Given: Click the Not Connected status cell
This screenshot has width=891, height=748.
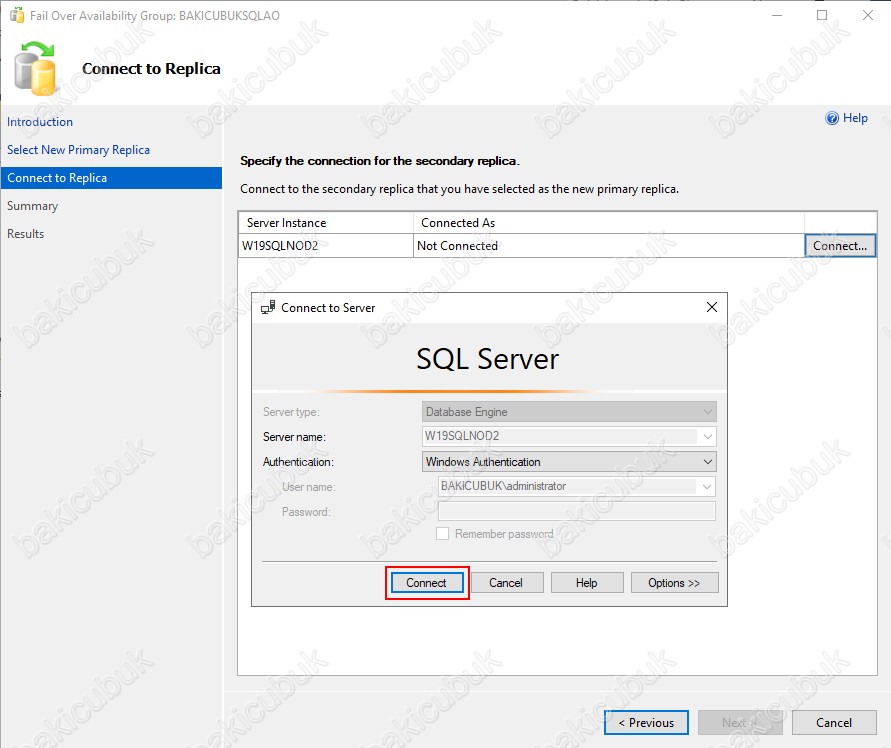Looking at the screenshot, I should pyautogui.click(x=609, y=246).
